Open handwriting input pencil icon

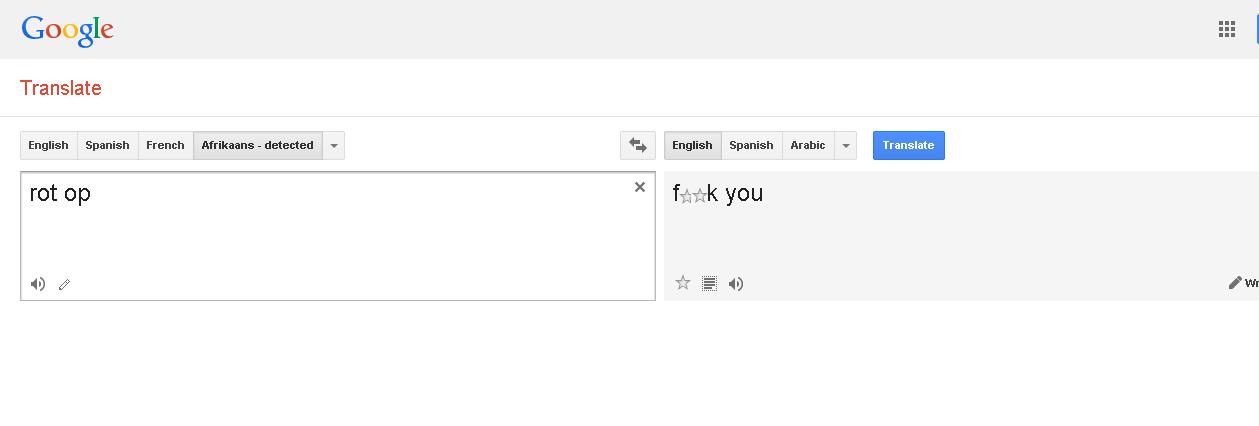pos(64,284)
